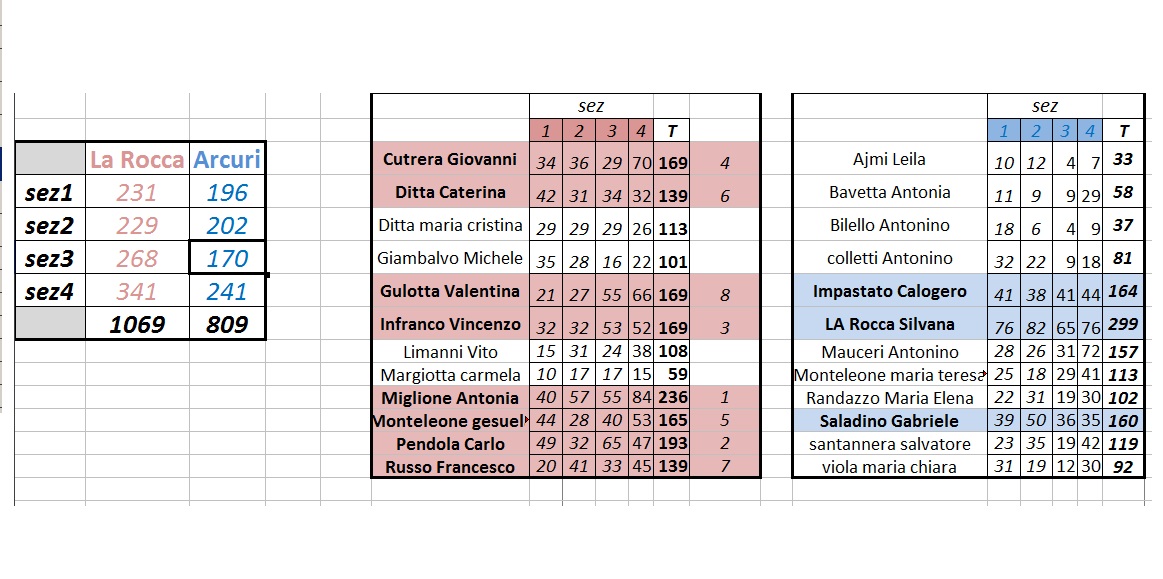
Task: Select Miglione Antonia total 236
Action: (672, 397)
